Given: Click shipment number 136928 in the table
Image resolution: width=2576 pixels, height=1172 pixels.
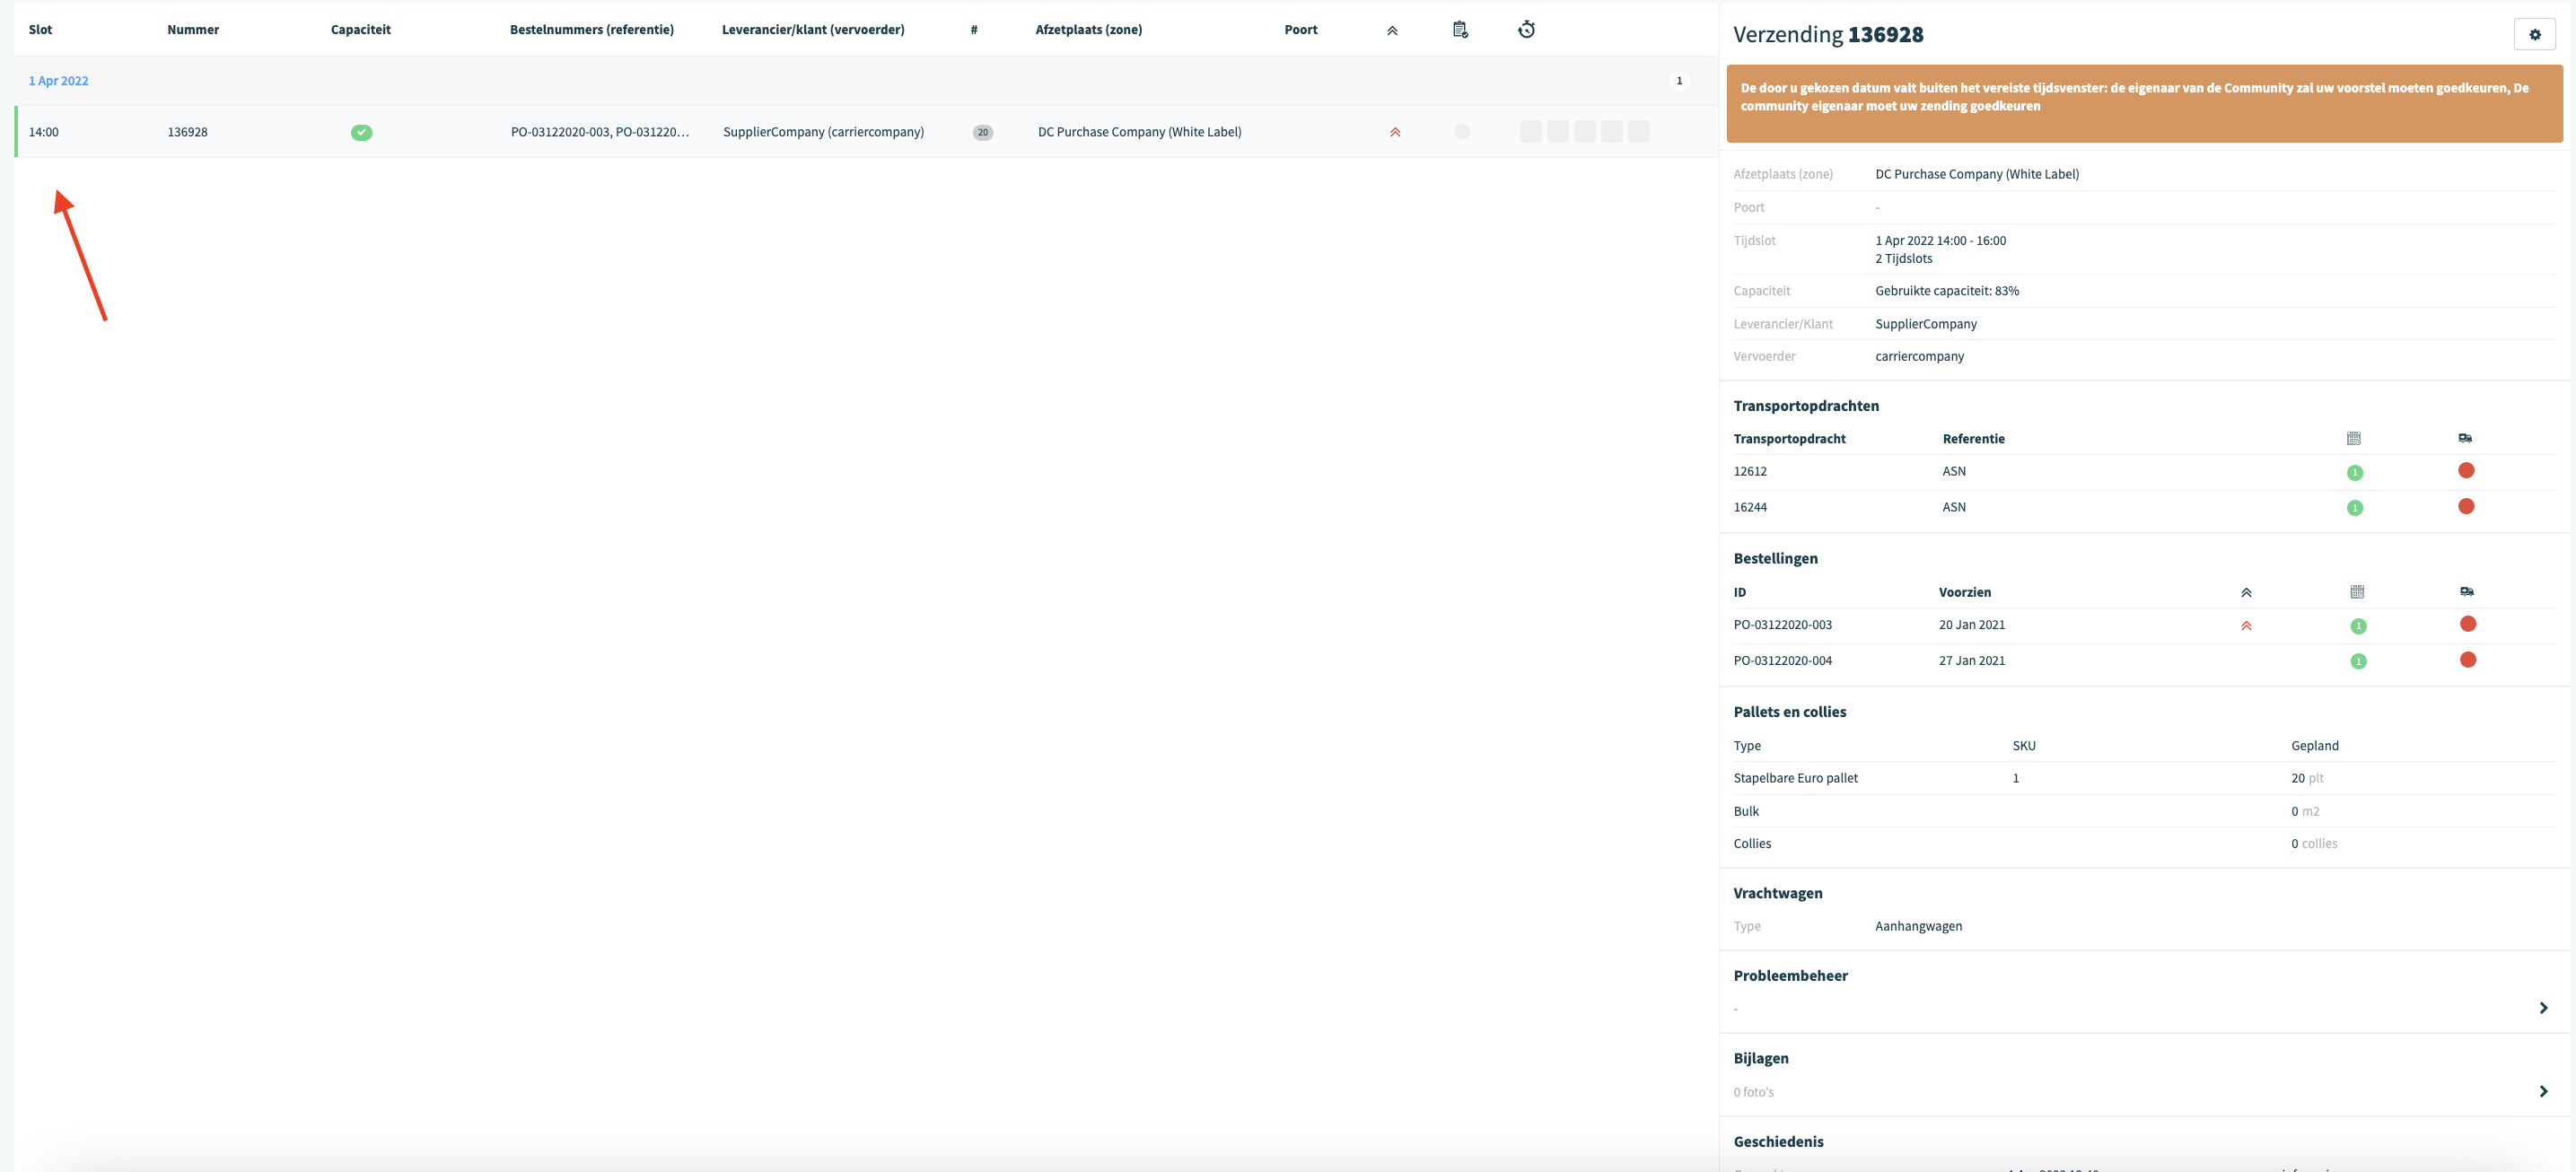Looking at the screenshot, I should tap(187, 132).
